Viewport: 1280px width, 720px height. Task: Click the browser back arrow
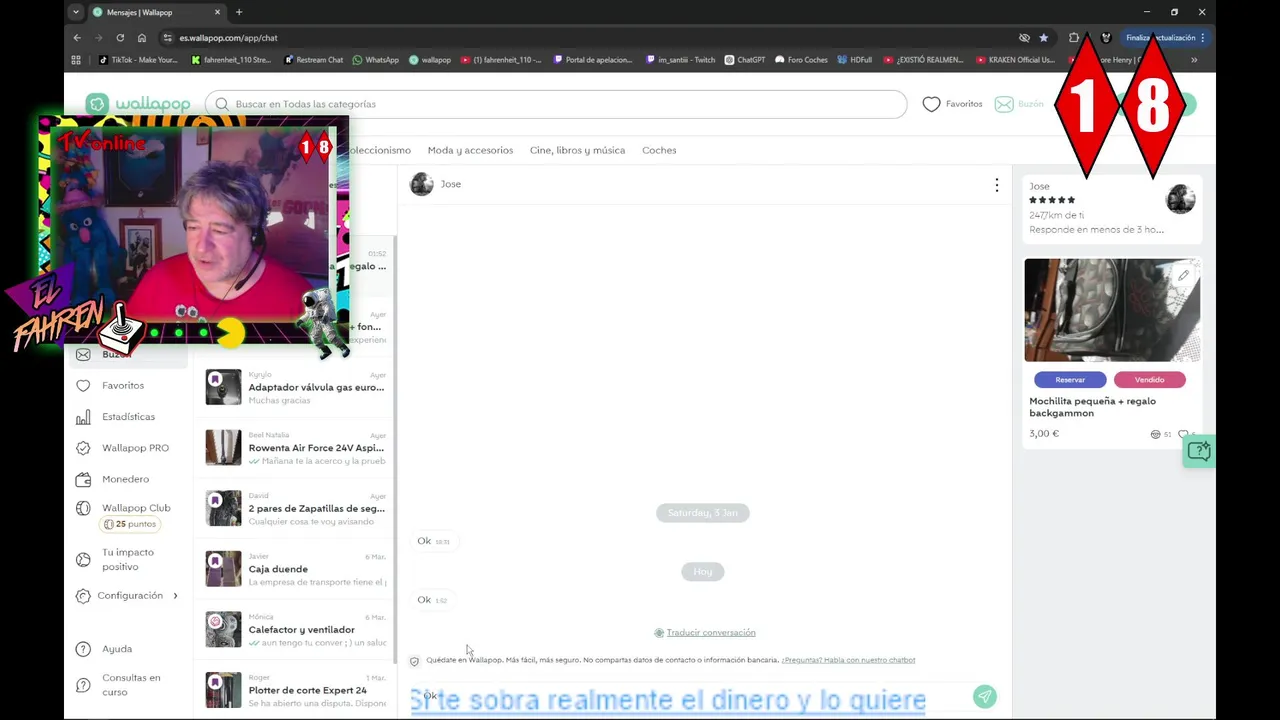(77, 38)
